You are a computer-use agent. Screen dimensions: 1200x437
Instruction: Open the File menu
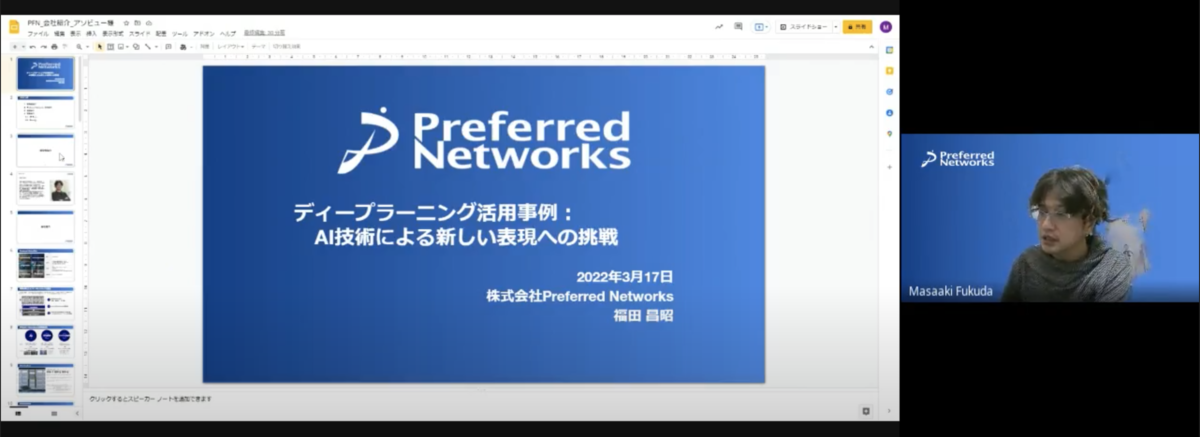click(38, 33)
